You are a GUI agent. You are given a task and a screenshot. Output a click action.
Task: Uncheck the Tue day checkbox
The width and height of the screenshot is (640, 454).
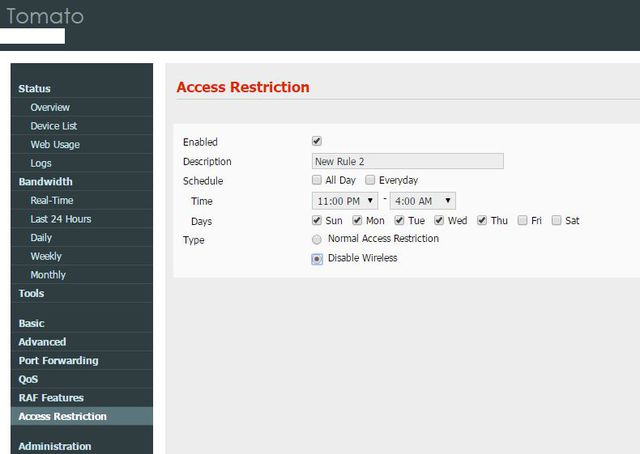point(399,220)
